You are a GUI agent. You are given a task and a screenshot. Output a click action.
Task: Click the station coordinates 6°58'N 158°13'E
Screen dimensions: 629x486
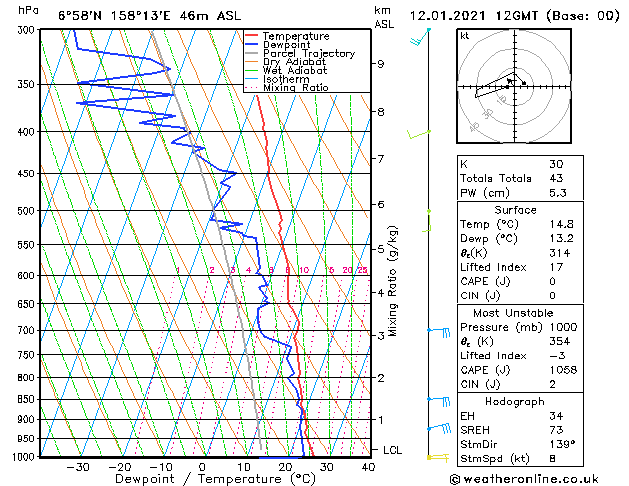coord(114,16)
